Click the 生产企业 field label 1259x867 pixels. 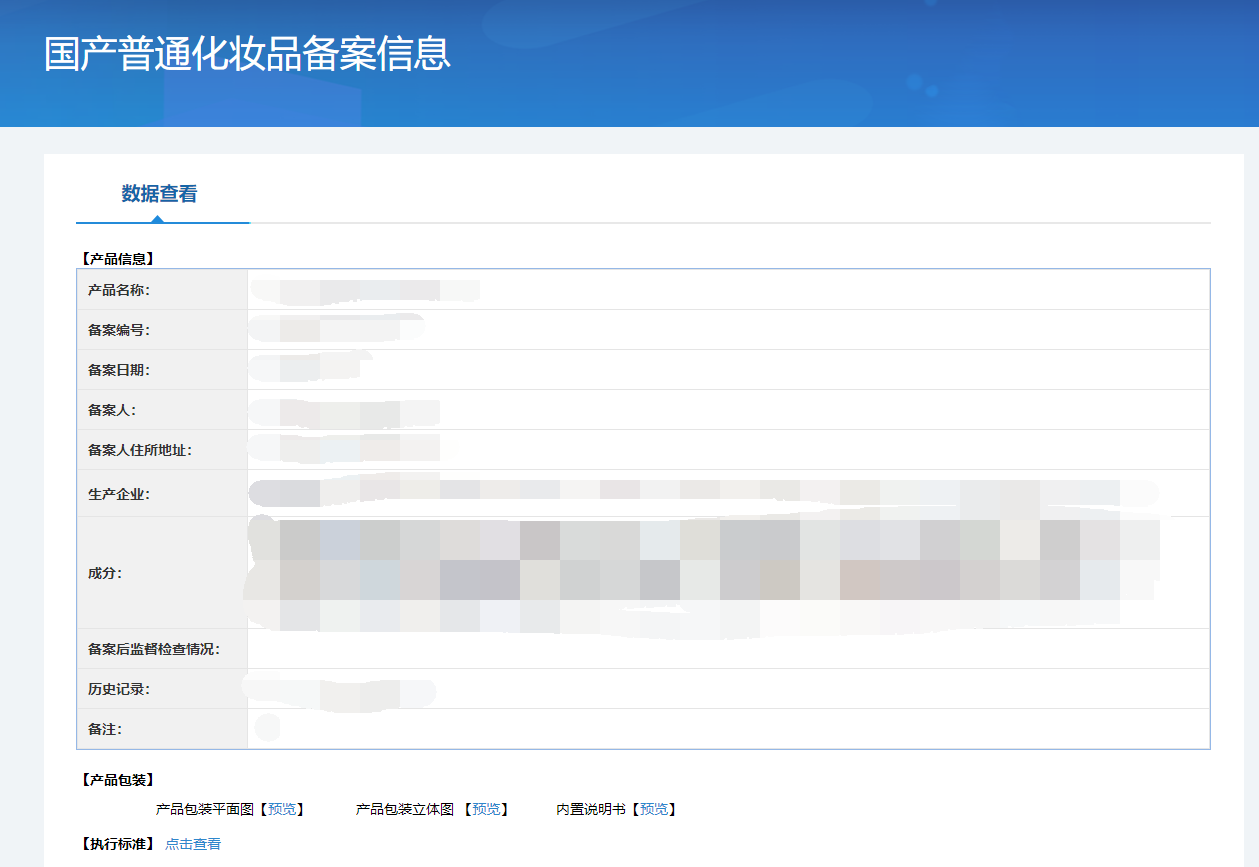pyautogui.click(x=118, y=494)
